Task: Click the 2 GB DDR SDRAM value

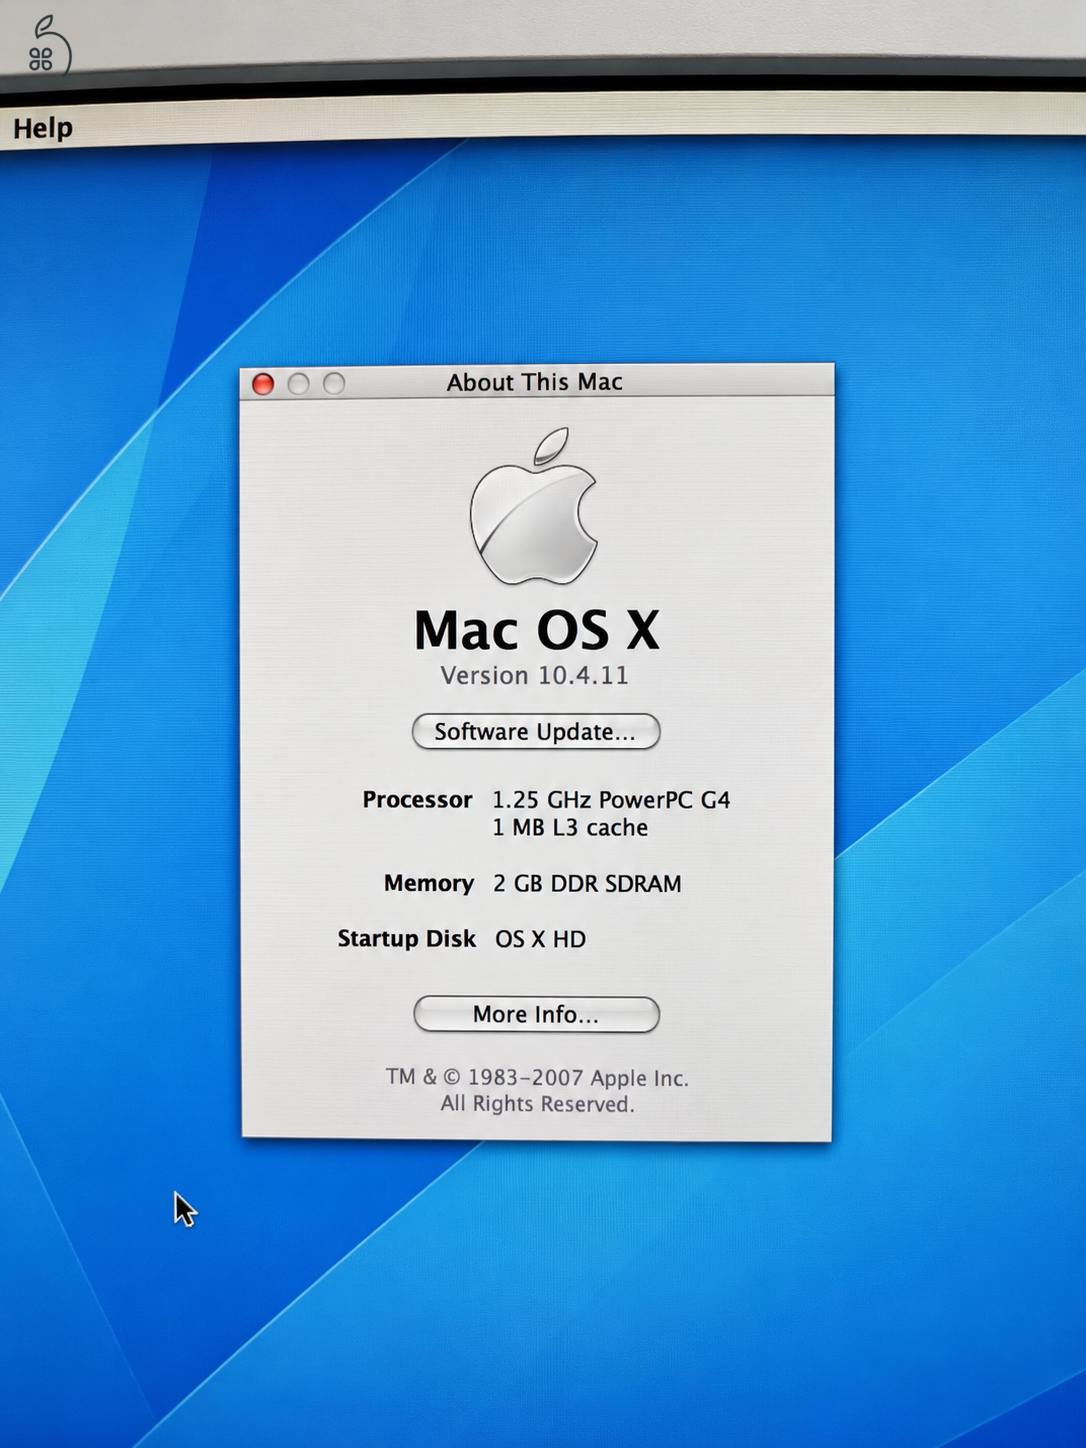Action: [x=587, y=884]
